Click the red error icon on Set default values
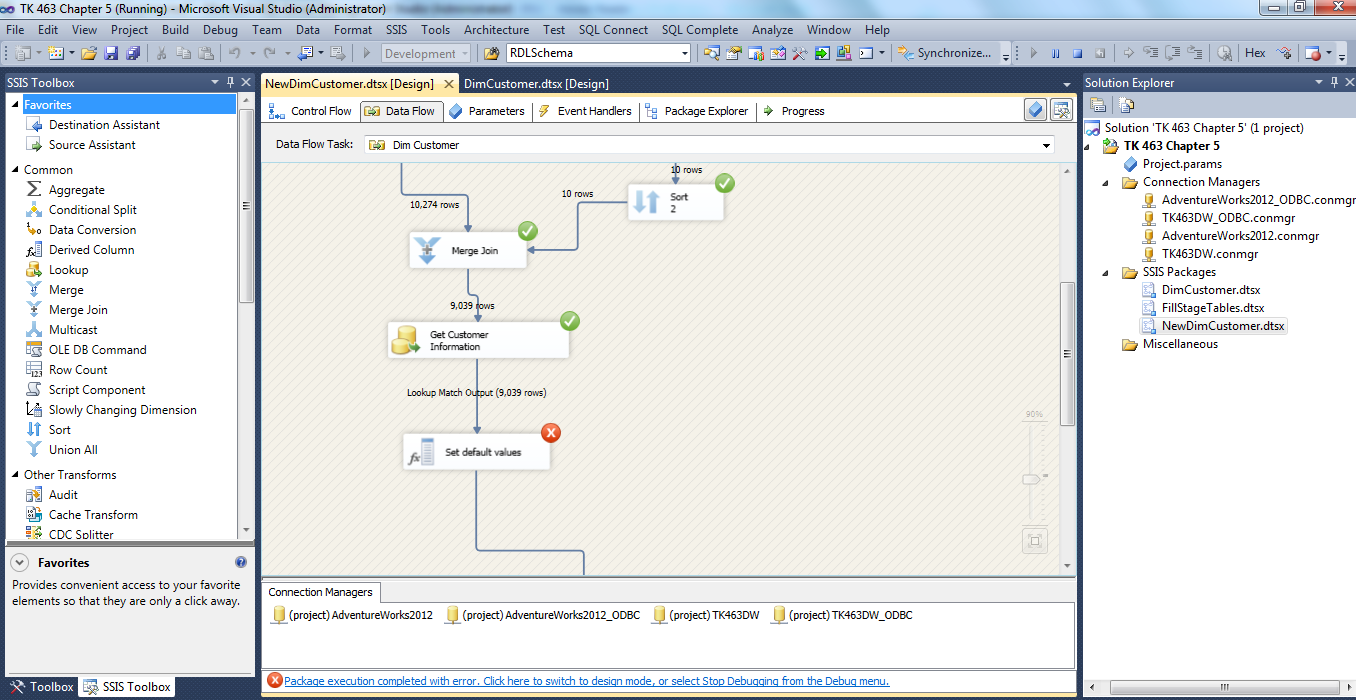 [551, 432]
